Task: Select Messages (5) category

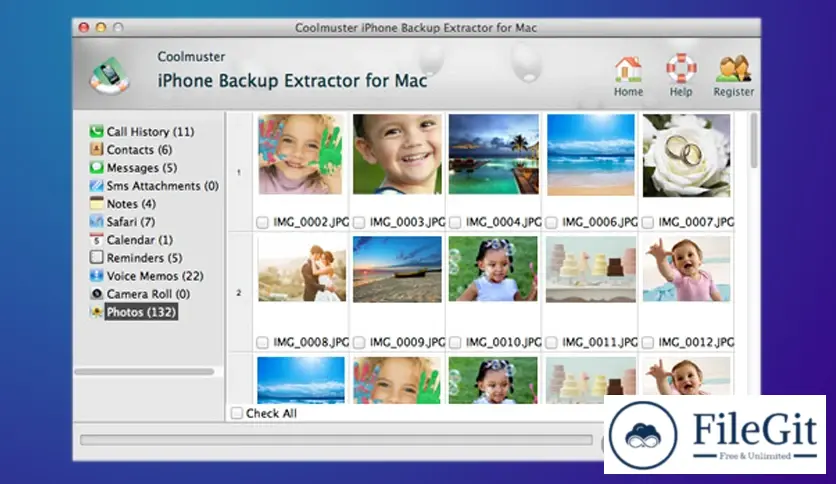Action: pos(142,168)
